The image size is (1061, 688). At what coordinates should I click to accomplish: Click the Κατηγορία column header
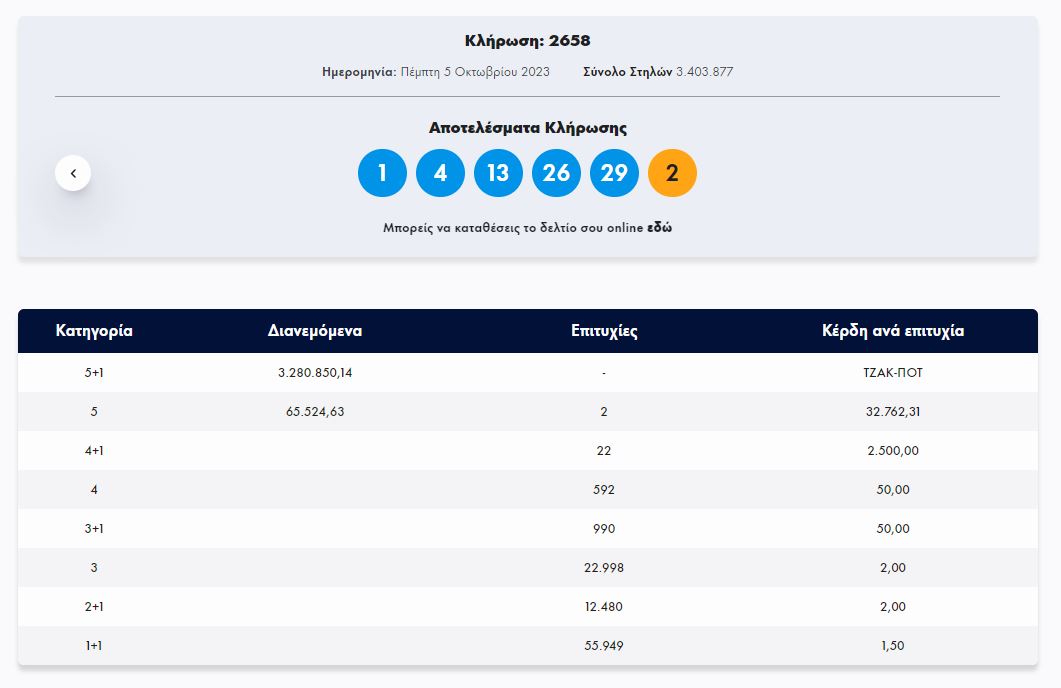tap(95, 330)
